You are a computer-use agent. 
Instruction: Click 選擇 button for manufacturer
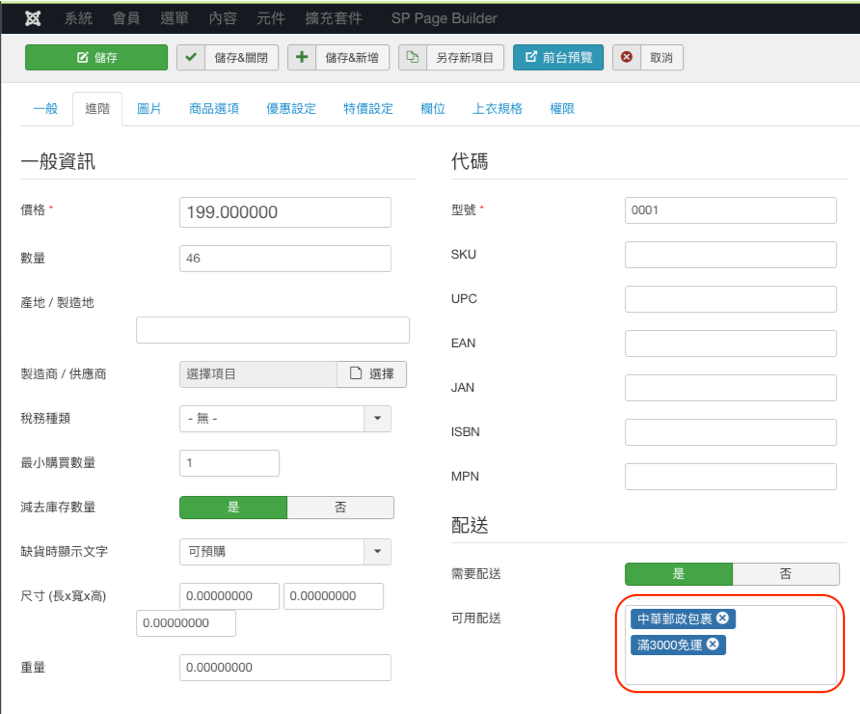(x=372, y=374)
